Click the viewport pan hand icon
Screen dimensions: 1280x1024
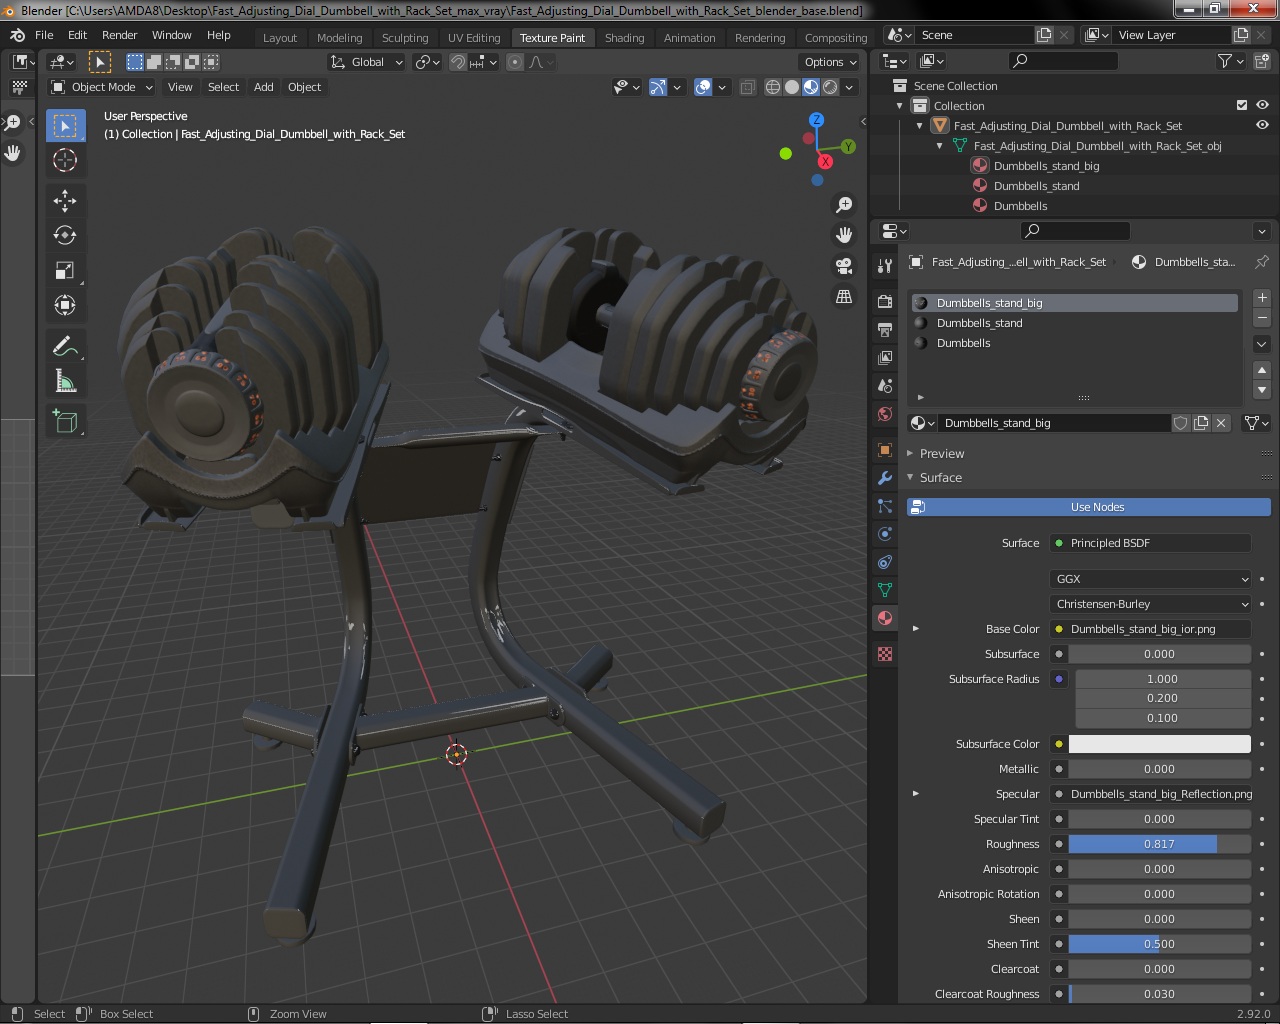tap(844, 235)
